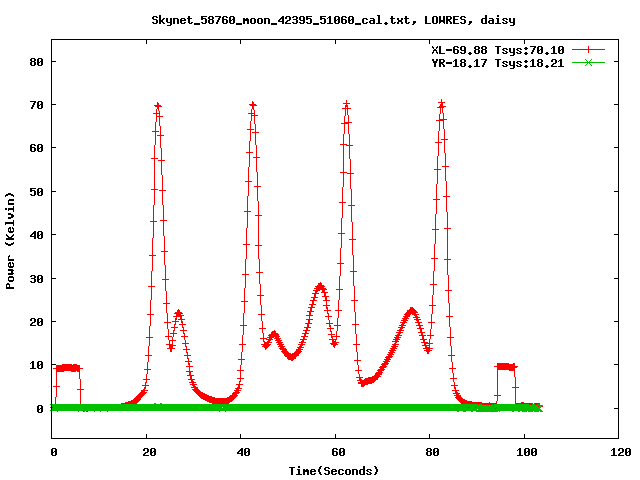The width and height of the screenshot is (640, 480).
Task: Select the YR-18.17 Tsys:18.21 legend entry
Action: point(498,63)
